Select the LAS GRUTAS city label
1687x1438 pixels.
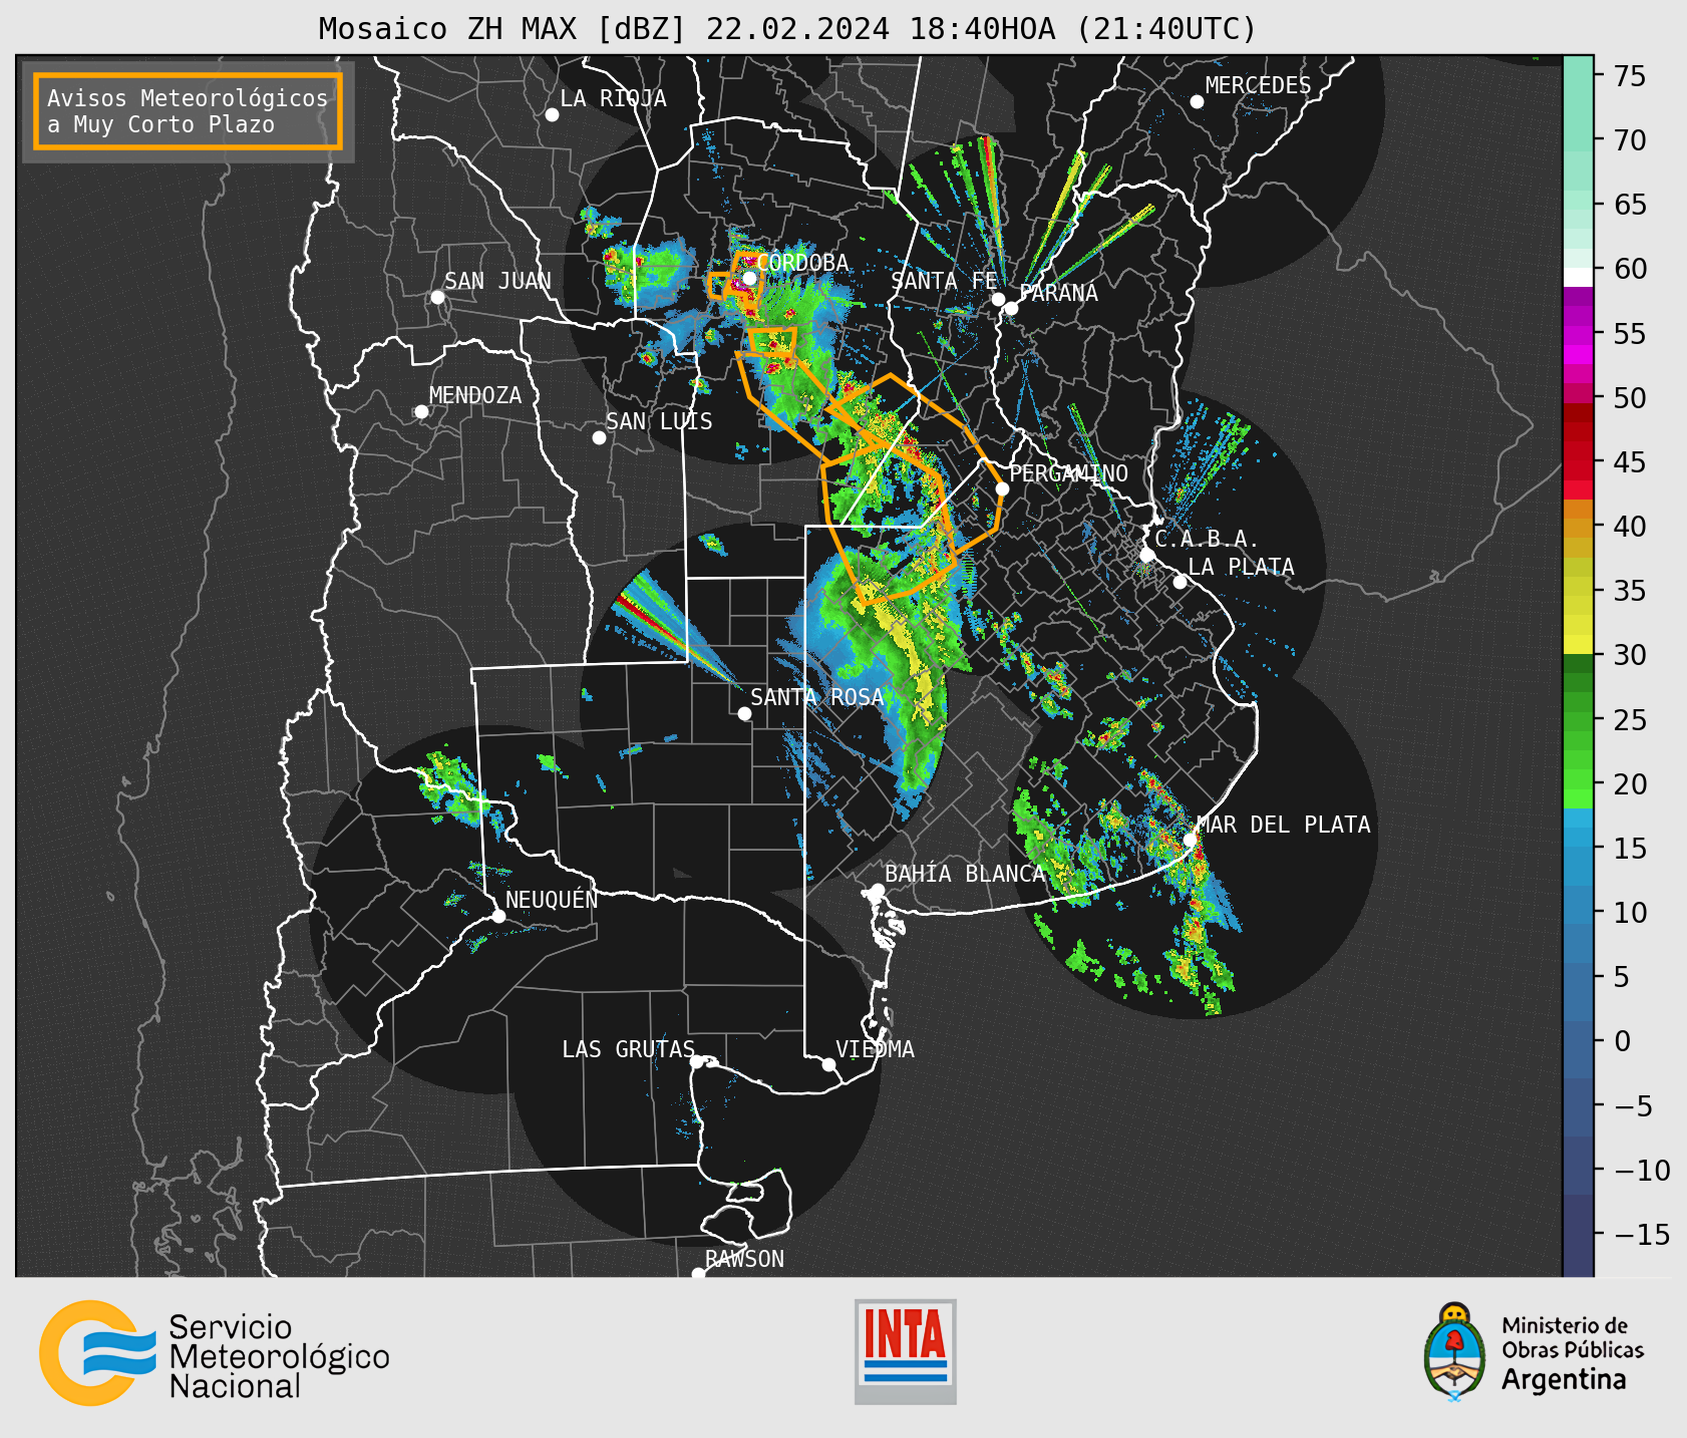628,1049
